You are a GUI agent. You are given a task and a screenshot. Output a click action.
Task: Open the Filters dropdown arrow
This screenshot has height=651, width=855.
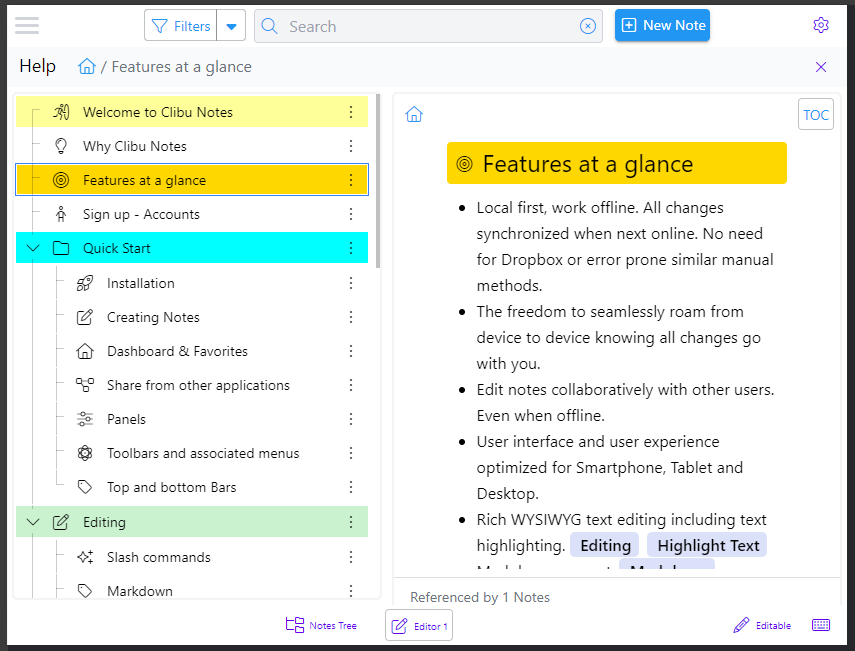click(231, 26)
